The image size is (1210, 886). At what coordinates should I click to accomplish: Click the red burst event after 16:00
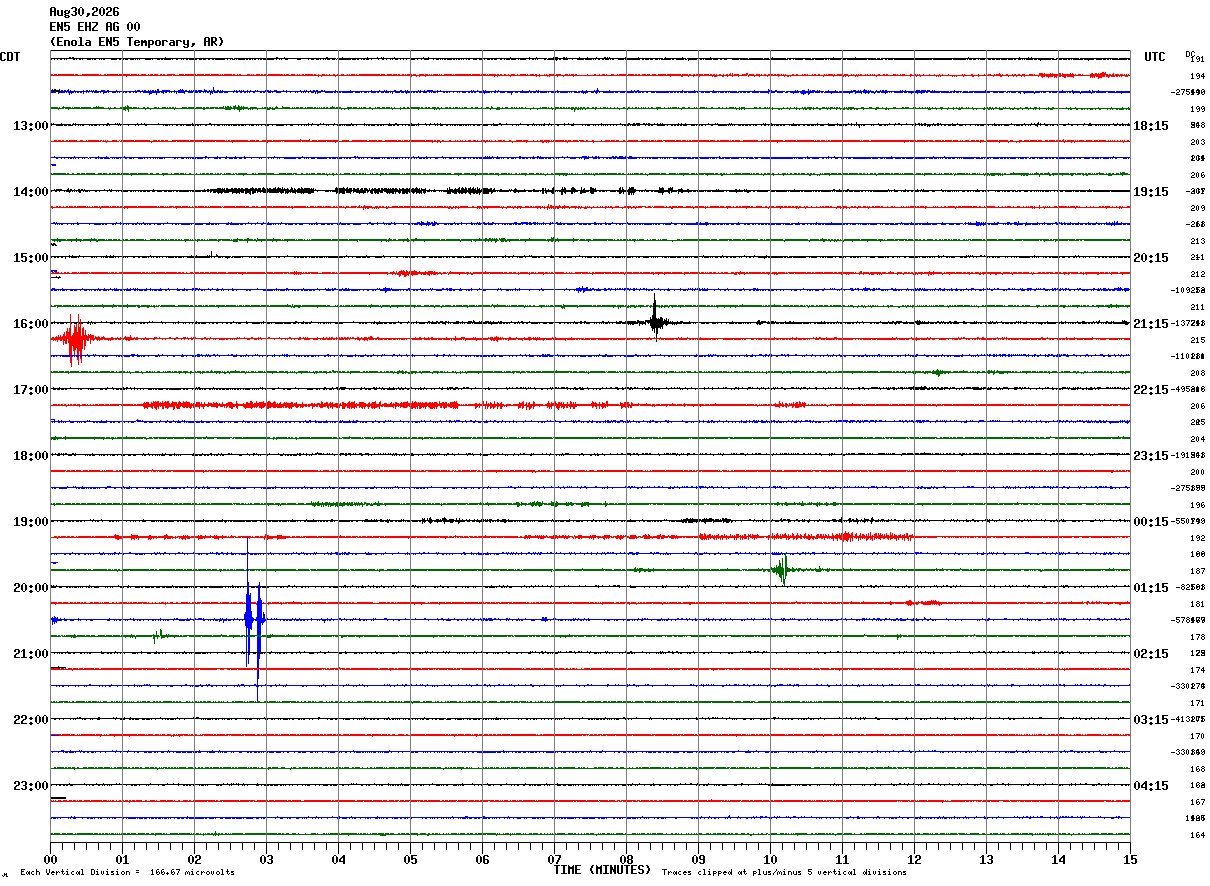[x=75, y=339]
